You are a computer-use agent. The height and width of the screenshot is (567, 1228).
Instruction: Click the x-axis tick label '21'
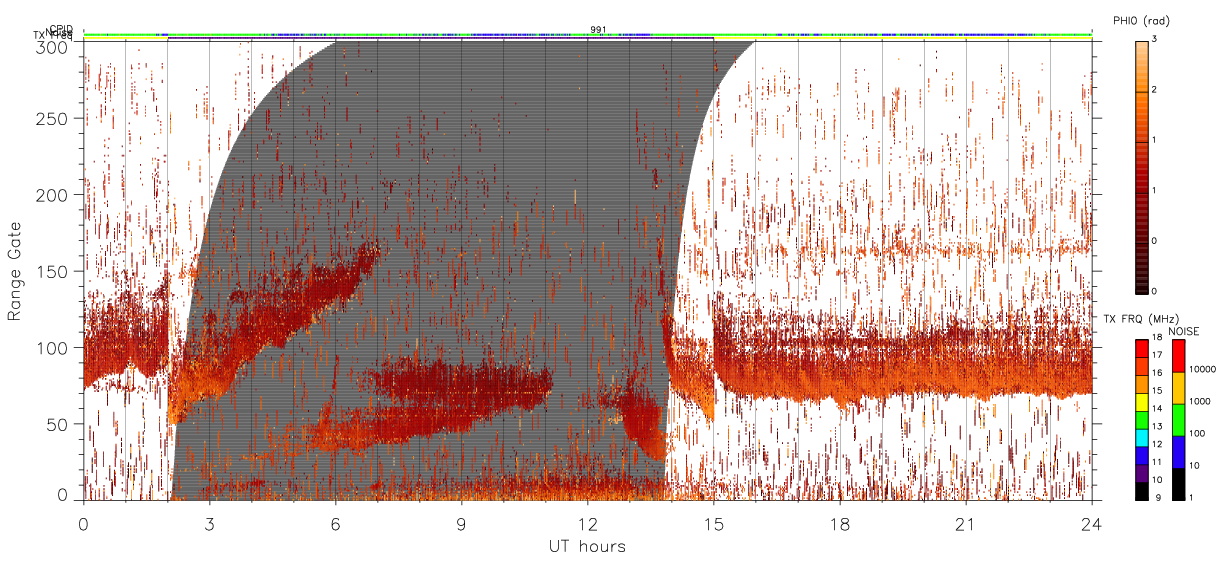click(965, 523)
